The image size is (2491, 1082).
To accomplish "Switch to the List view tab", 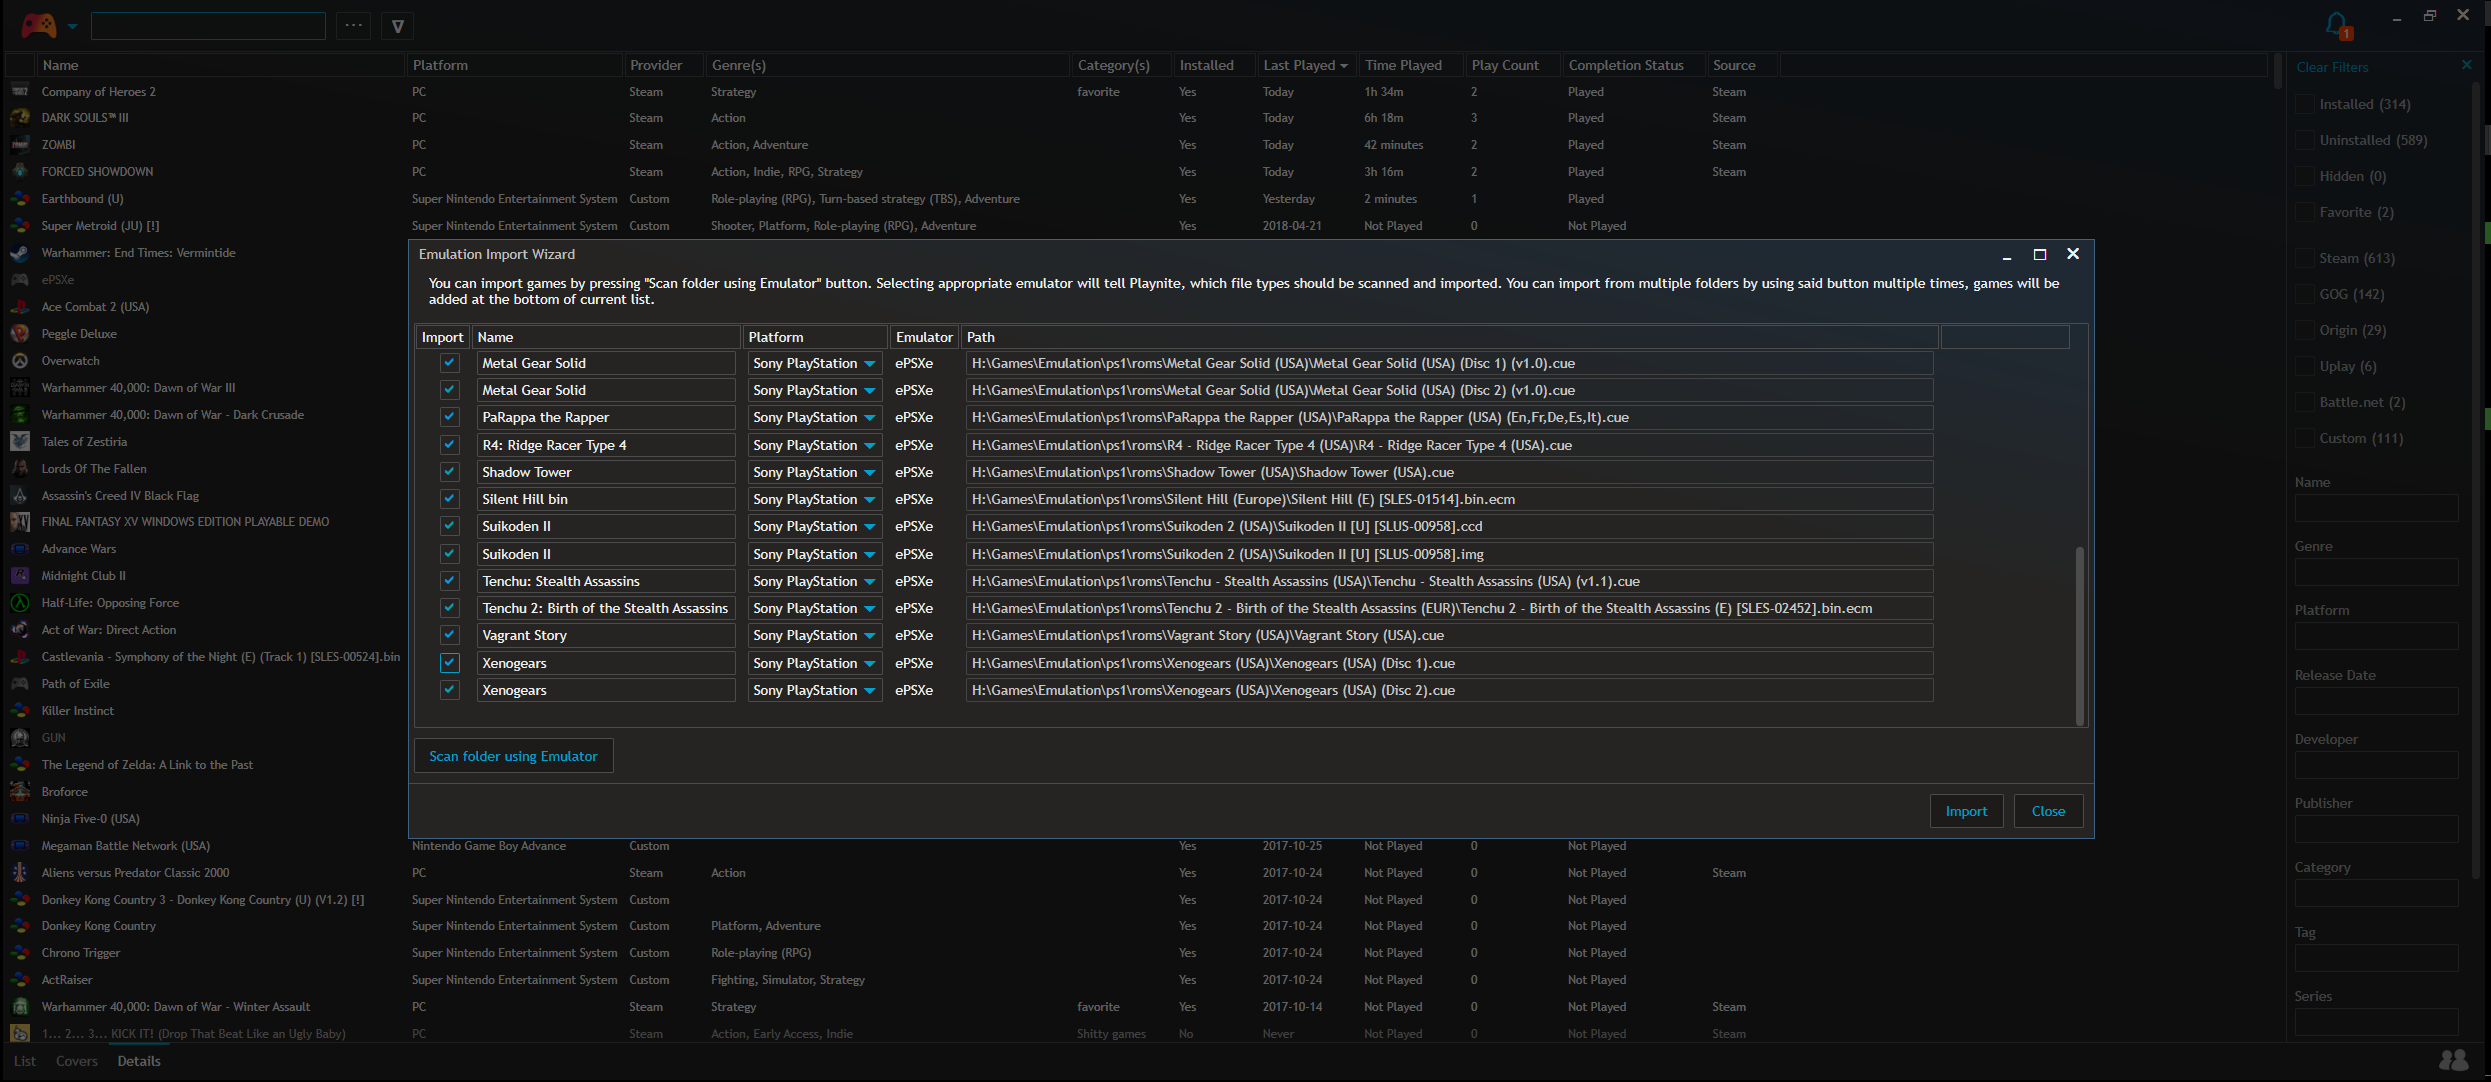I will point(23,1060).
